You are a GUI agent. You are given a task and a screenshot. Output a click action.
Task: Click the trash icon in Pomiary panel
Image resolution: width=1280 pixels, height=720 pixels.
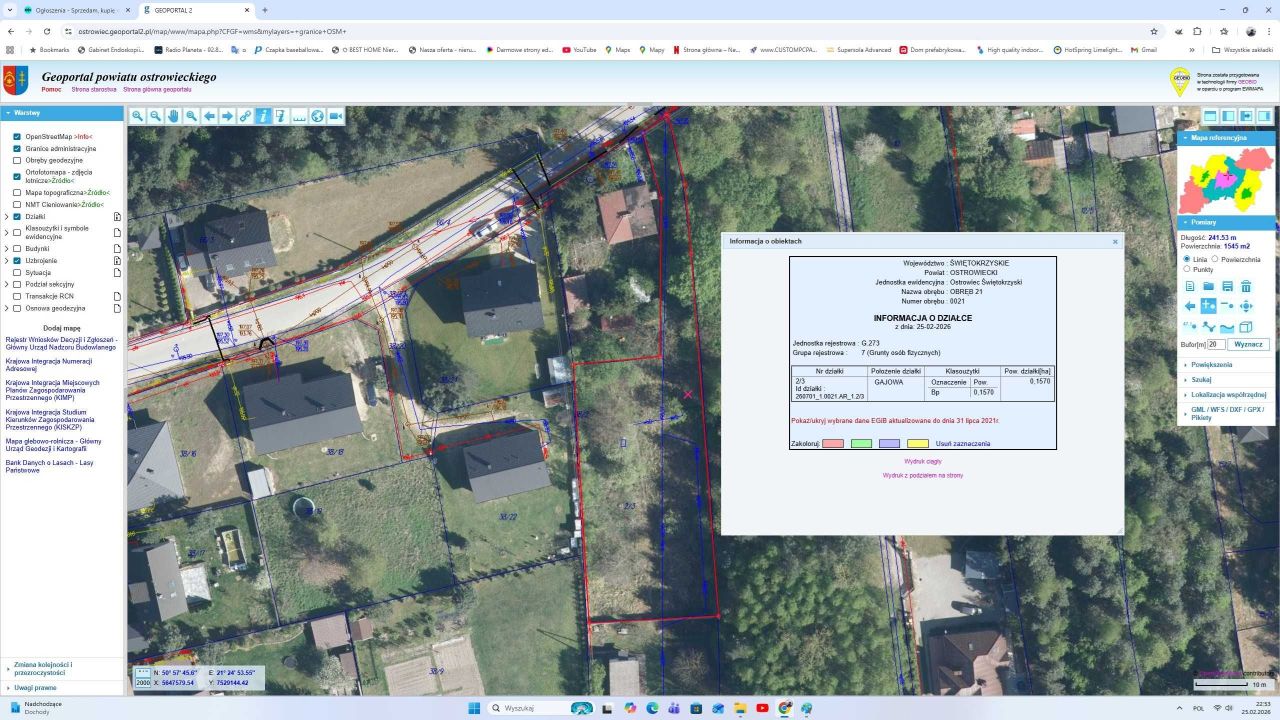pos(1246,286)
